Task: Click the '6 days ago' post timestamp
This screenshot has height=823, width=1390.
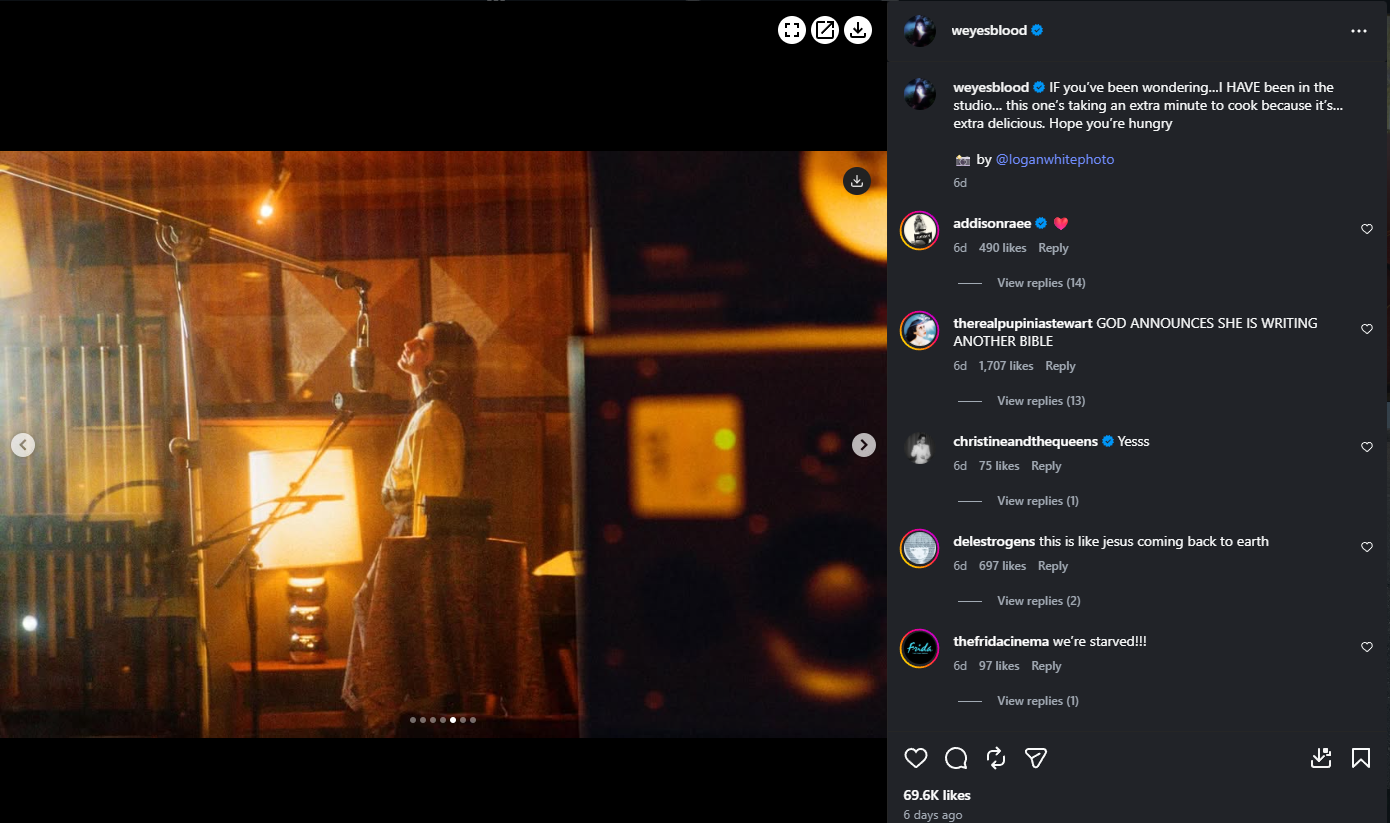Action: point(933,815)
